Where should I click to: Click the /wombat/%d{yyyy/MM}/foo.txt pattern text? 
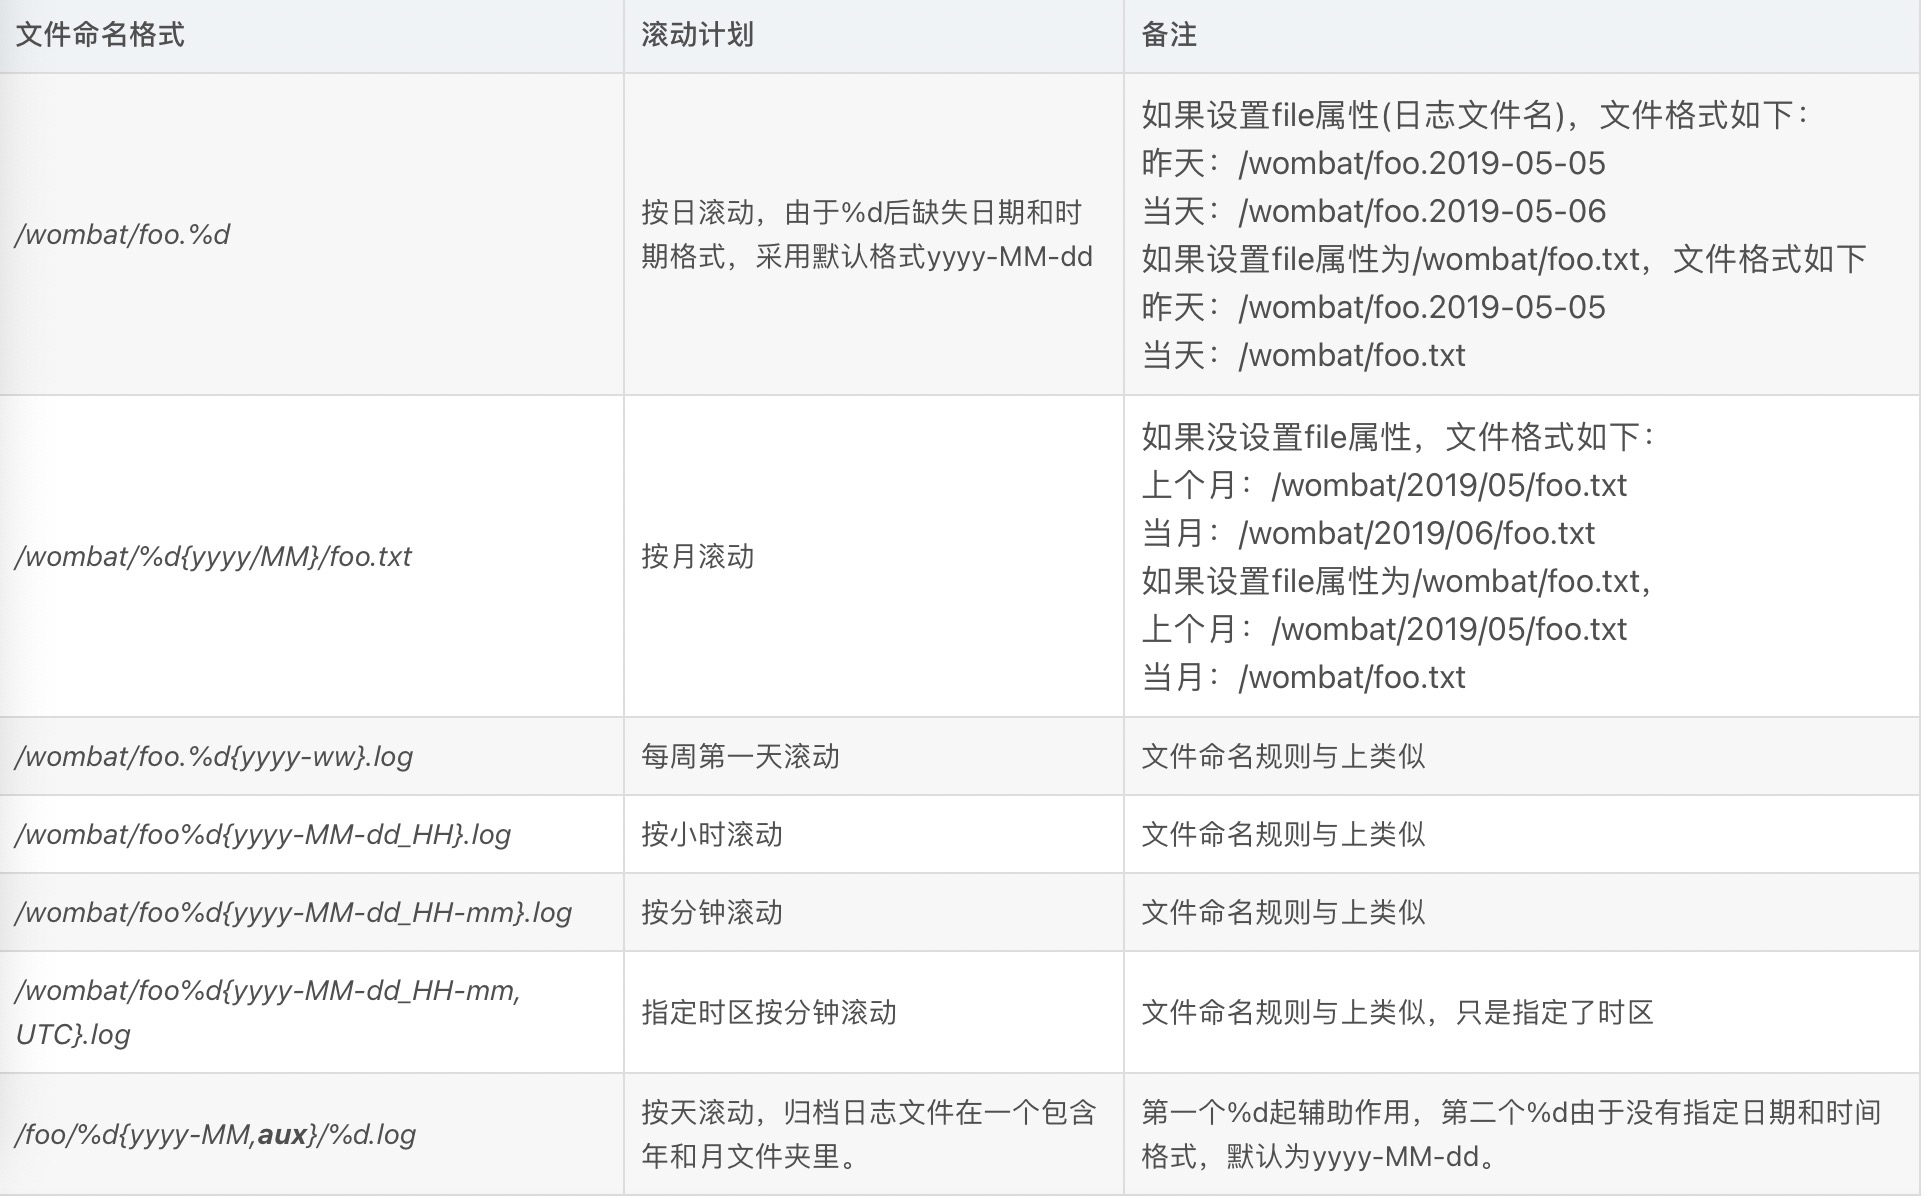[213, 556]
